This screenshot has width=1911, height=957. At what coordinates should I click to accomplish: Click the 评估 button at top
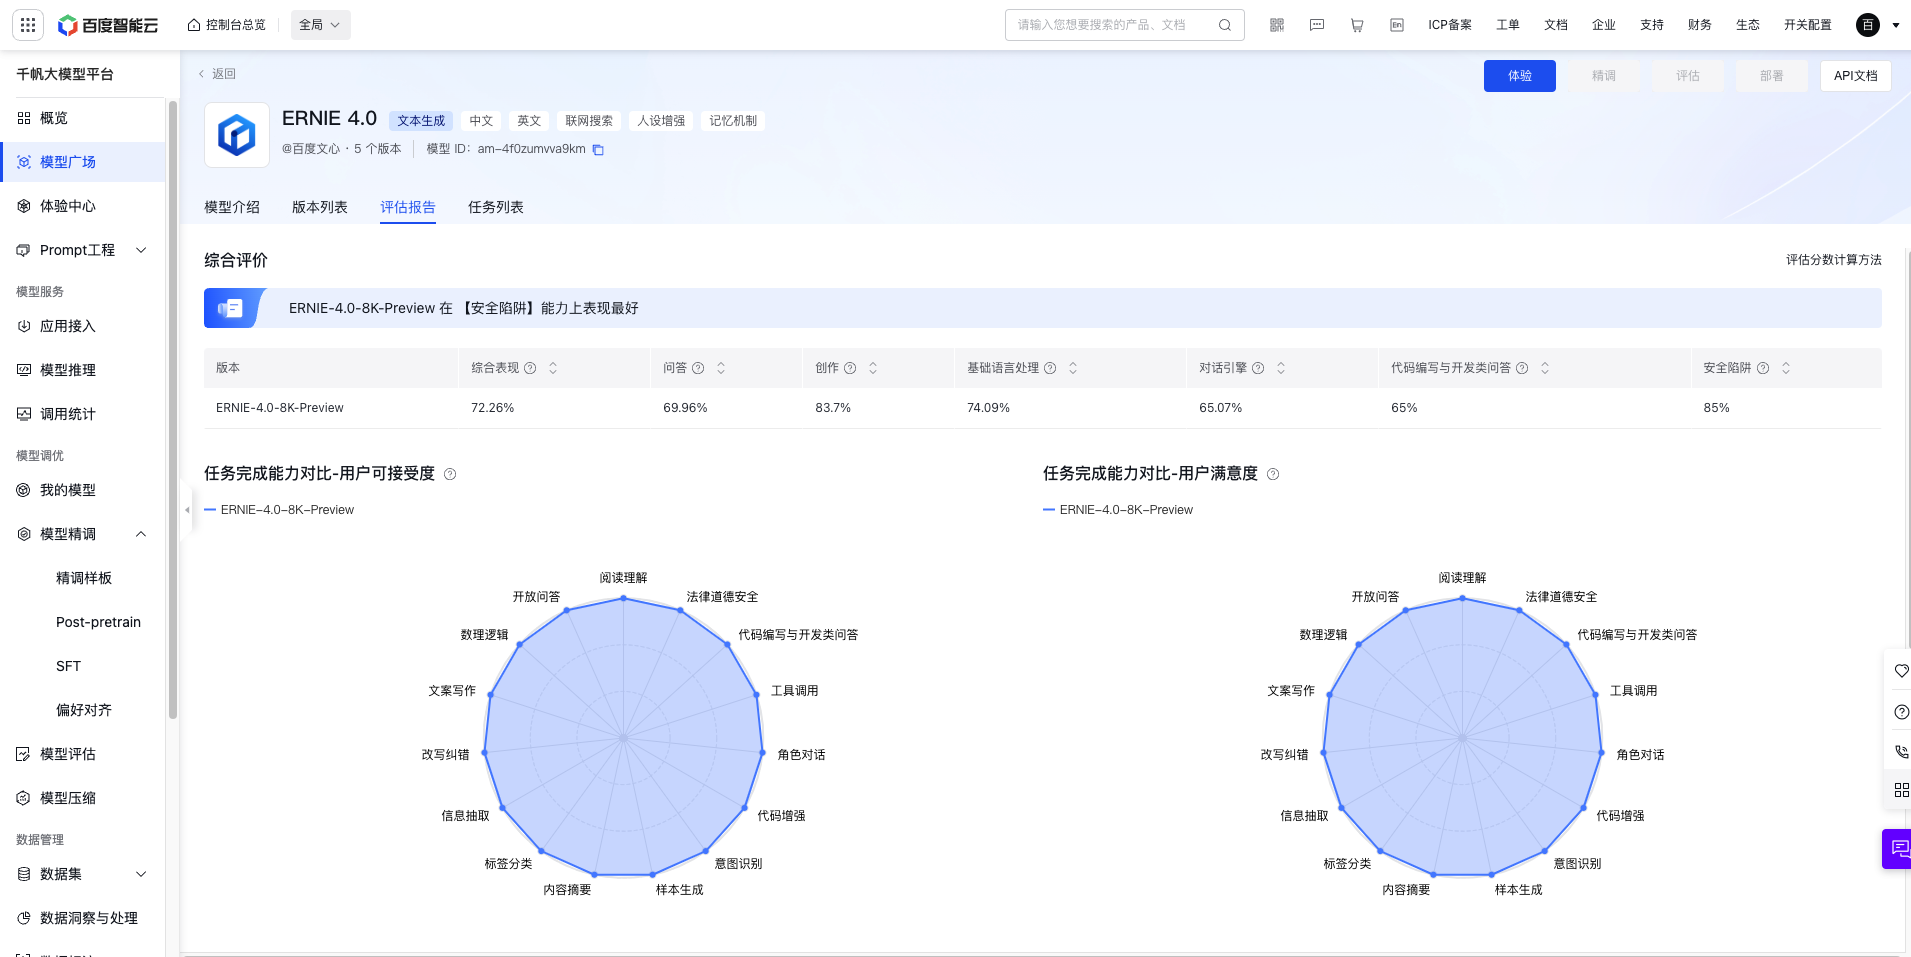tap(1688, 76)
